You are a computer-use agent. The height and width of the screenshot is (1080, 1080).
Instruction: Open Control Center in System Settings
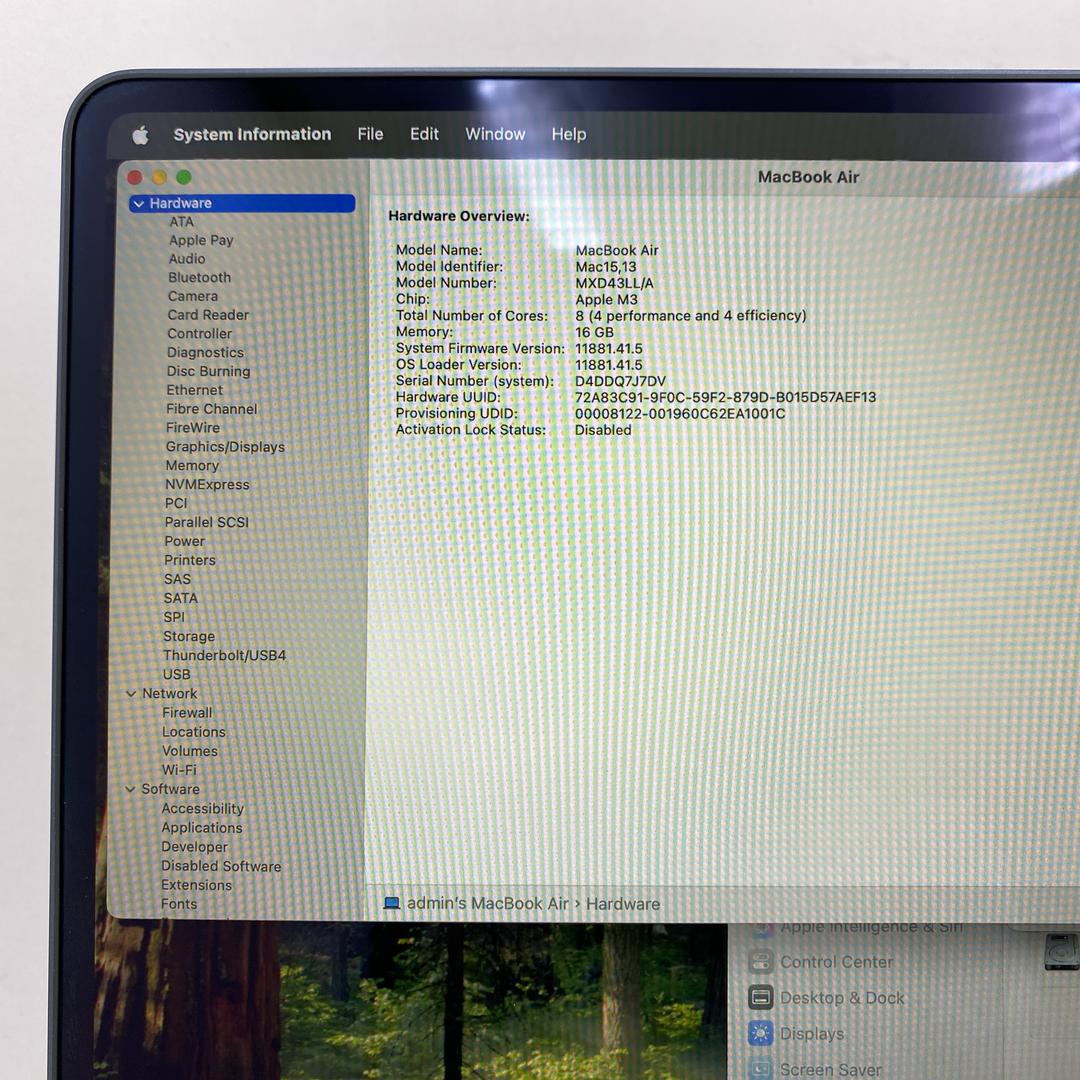[836, 962]
